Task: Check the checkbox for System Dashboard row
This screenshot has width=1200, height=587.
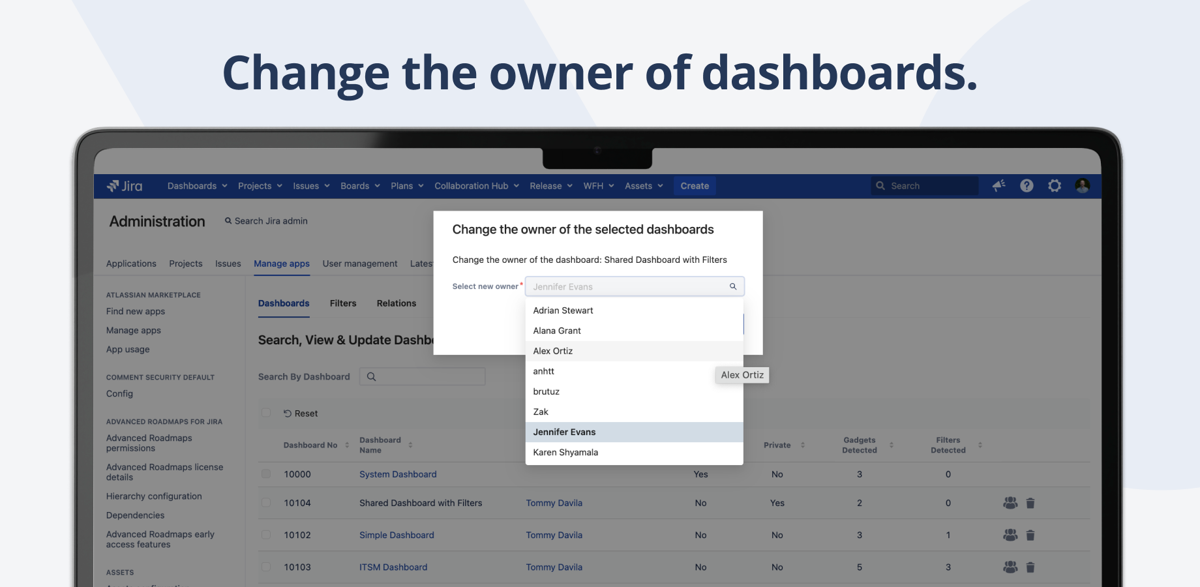Action: 265,474
